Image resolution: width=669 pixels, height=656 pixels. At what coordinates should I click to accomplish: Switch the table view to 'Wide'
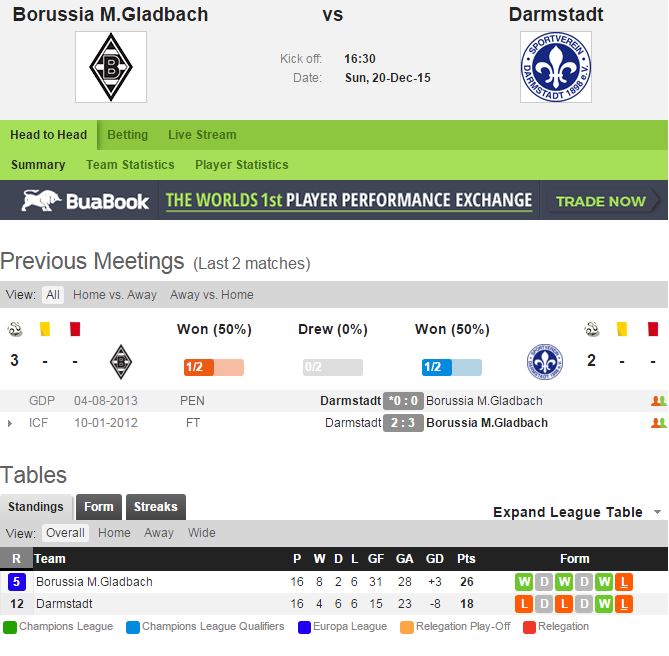coord(202,533)
